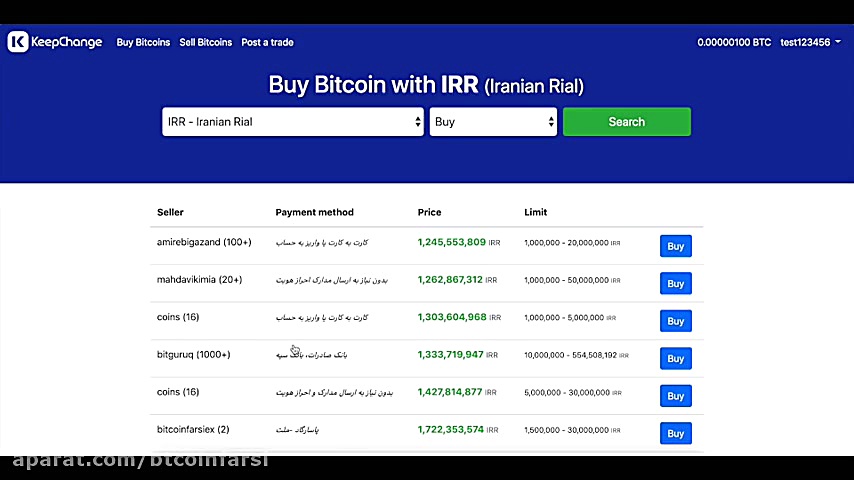Open the IRR - Iranian Rial currency selector
This screenshot has height=480, width=854.
[x=293, y=121]
